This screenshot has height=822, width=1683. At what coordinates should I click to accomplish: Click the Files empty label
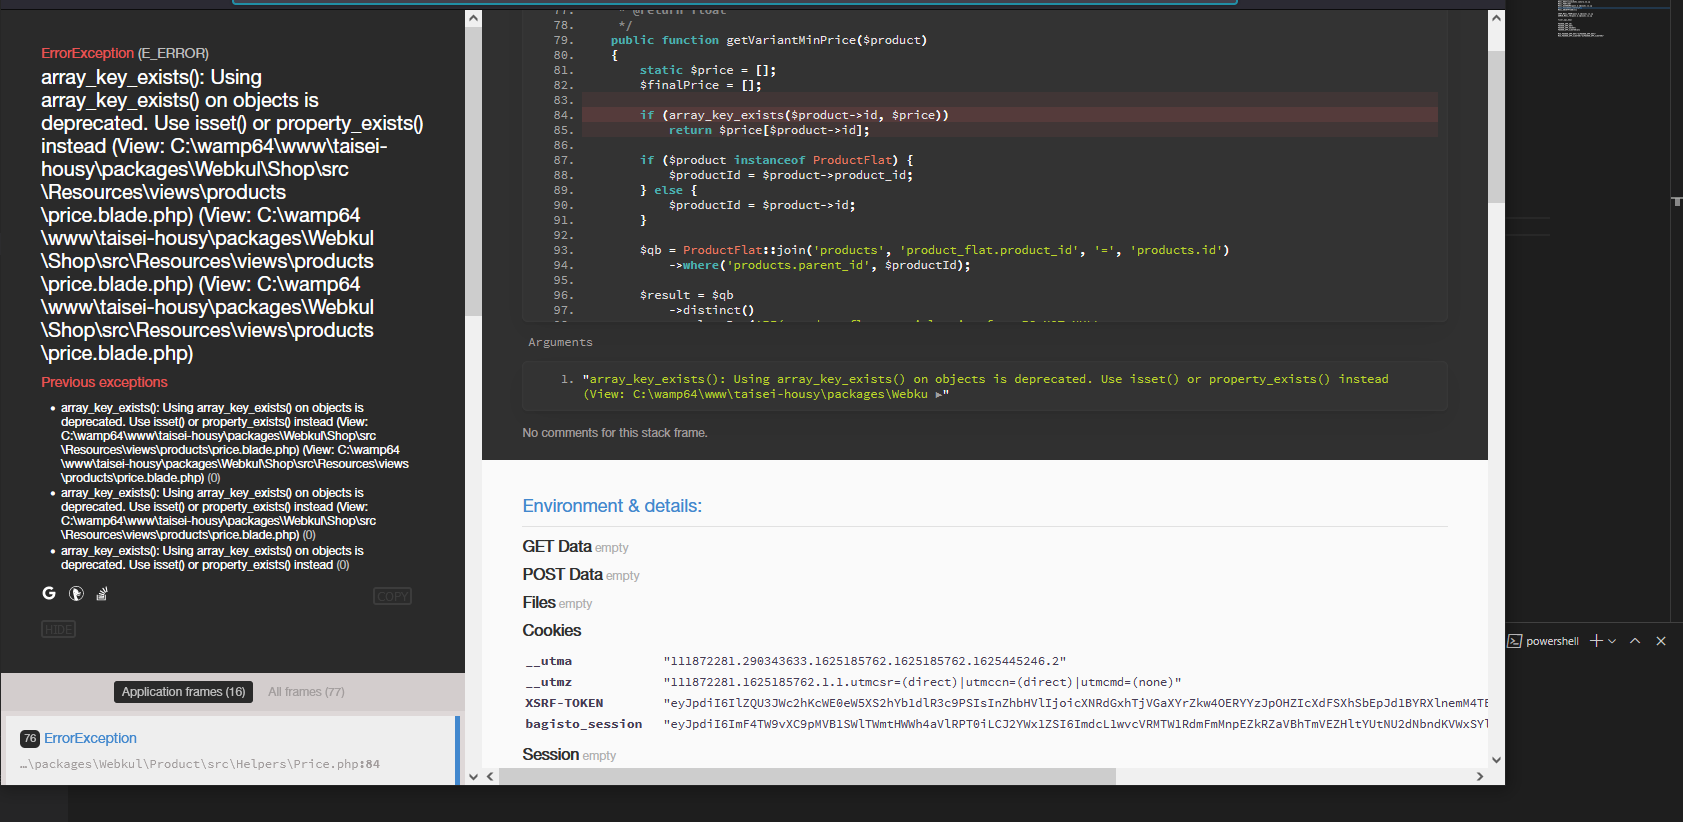click(557, 603)
